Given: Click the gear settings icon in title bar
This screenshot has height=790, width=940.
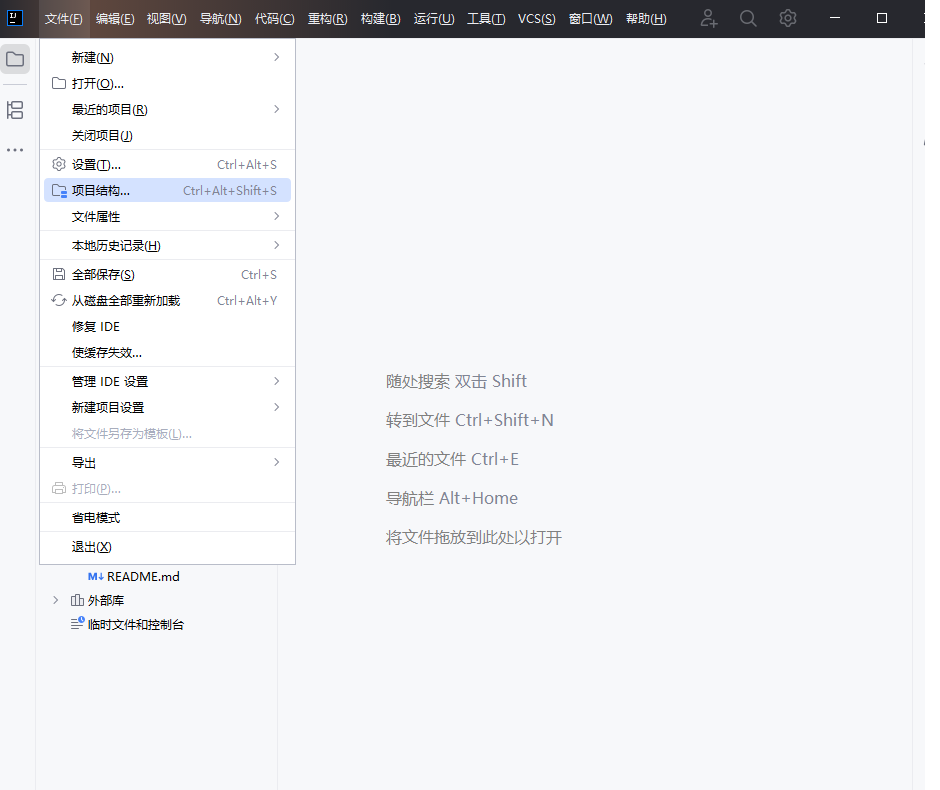Looking at the screenshot, I should [x=788, y=18].
